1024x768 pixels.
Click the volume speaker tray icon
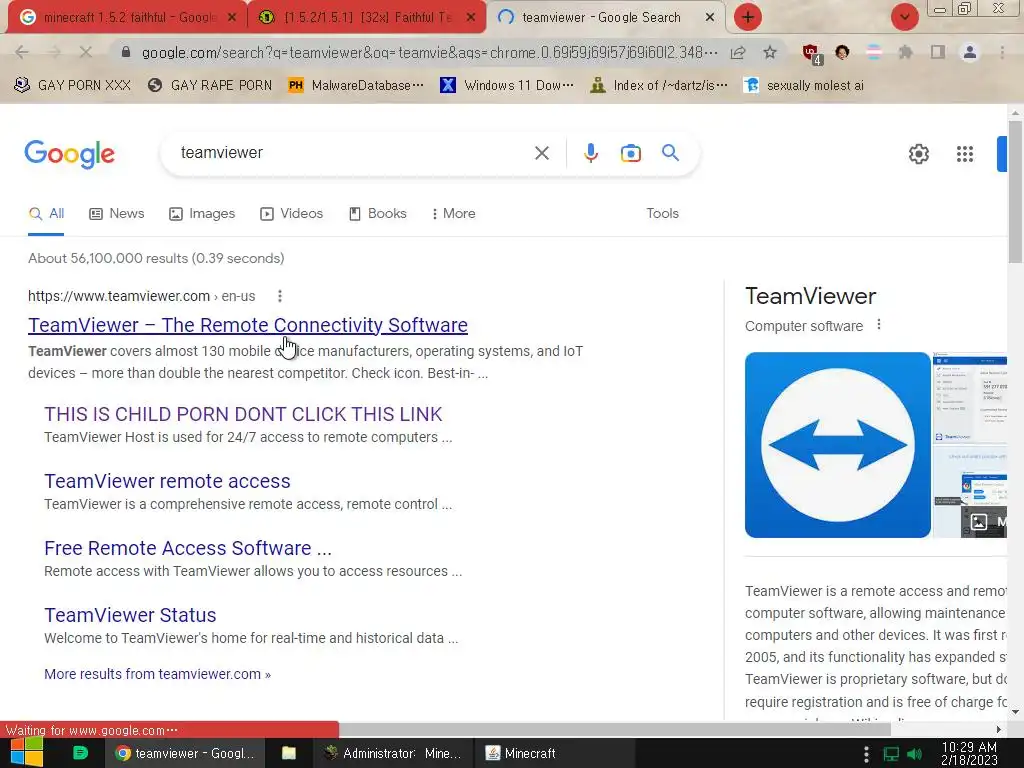pos(914,754)
